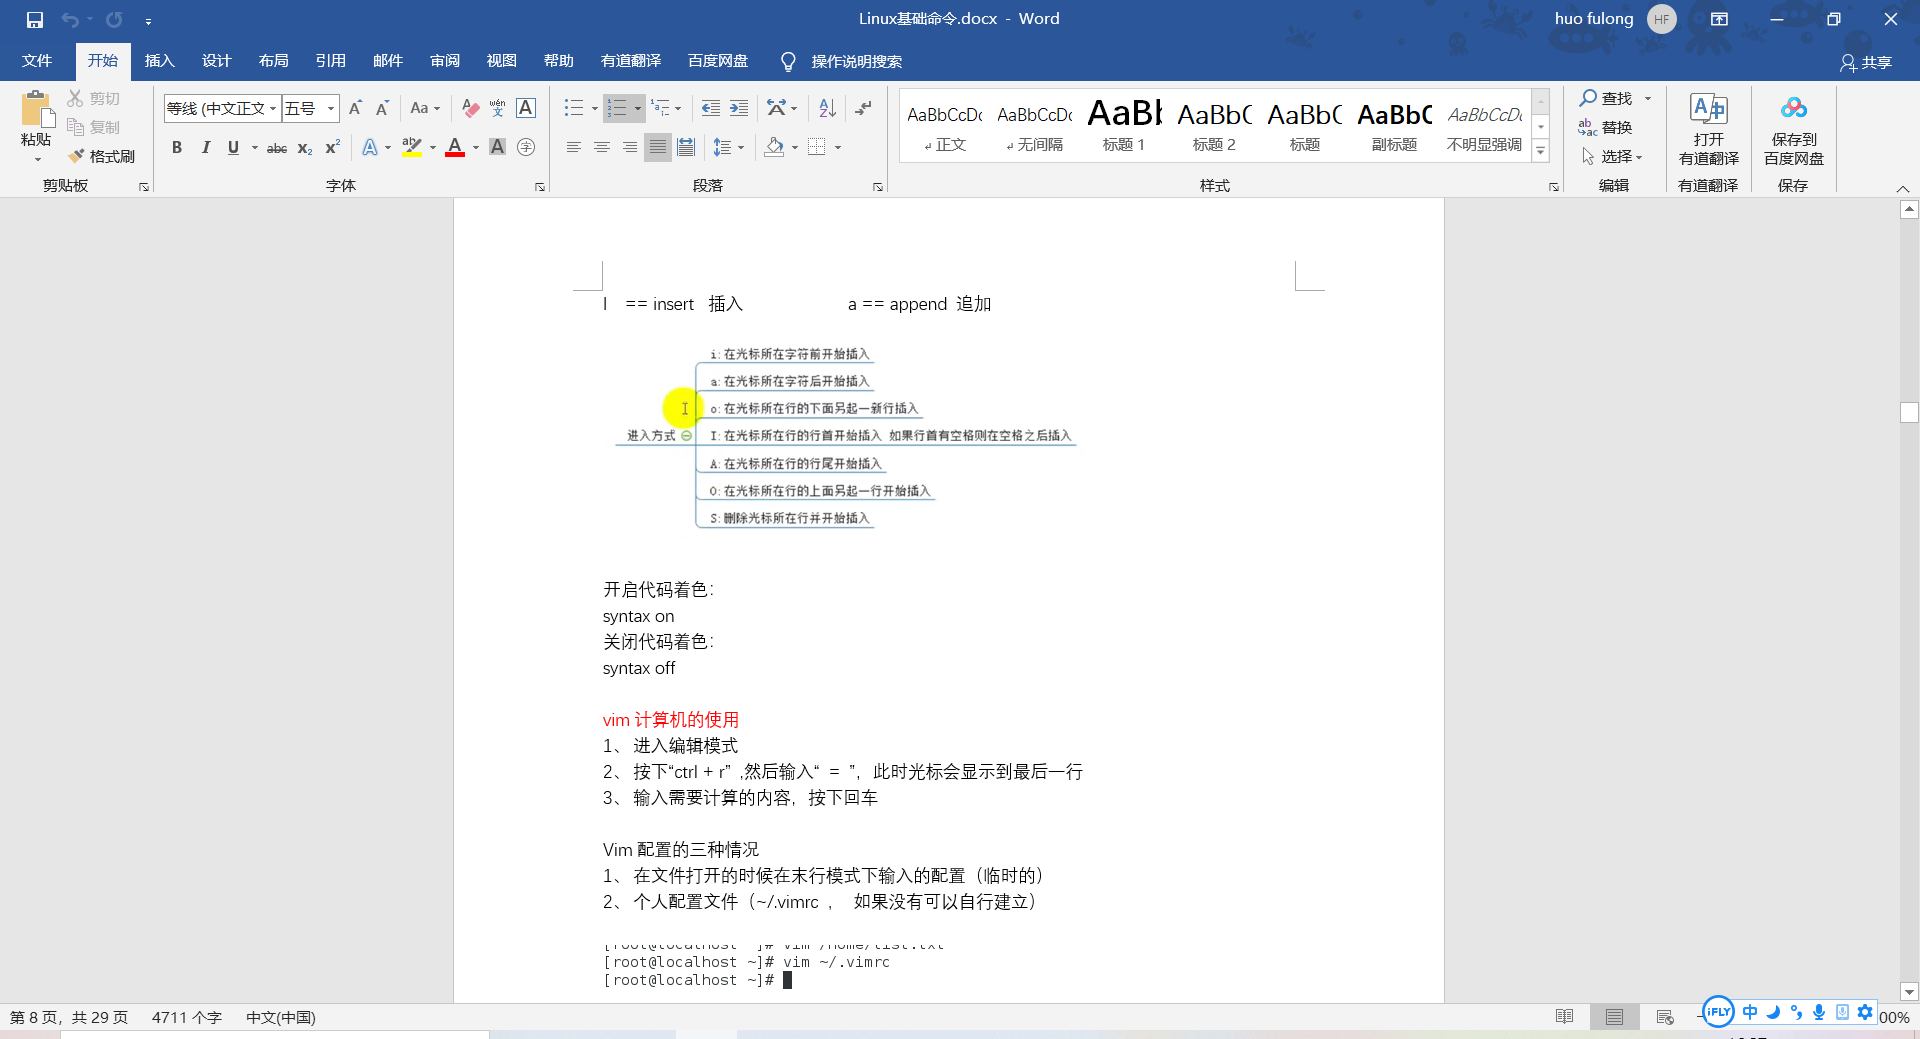This screenshot has width=1920, height=1039.
Task: Toggle Show/Hide paragraph marks
Action: point(863,108)
